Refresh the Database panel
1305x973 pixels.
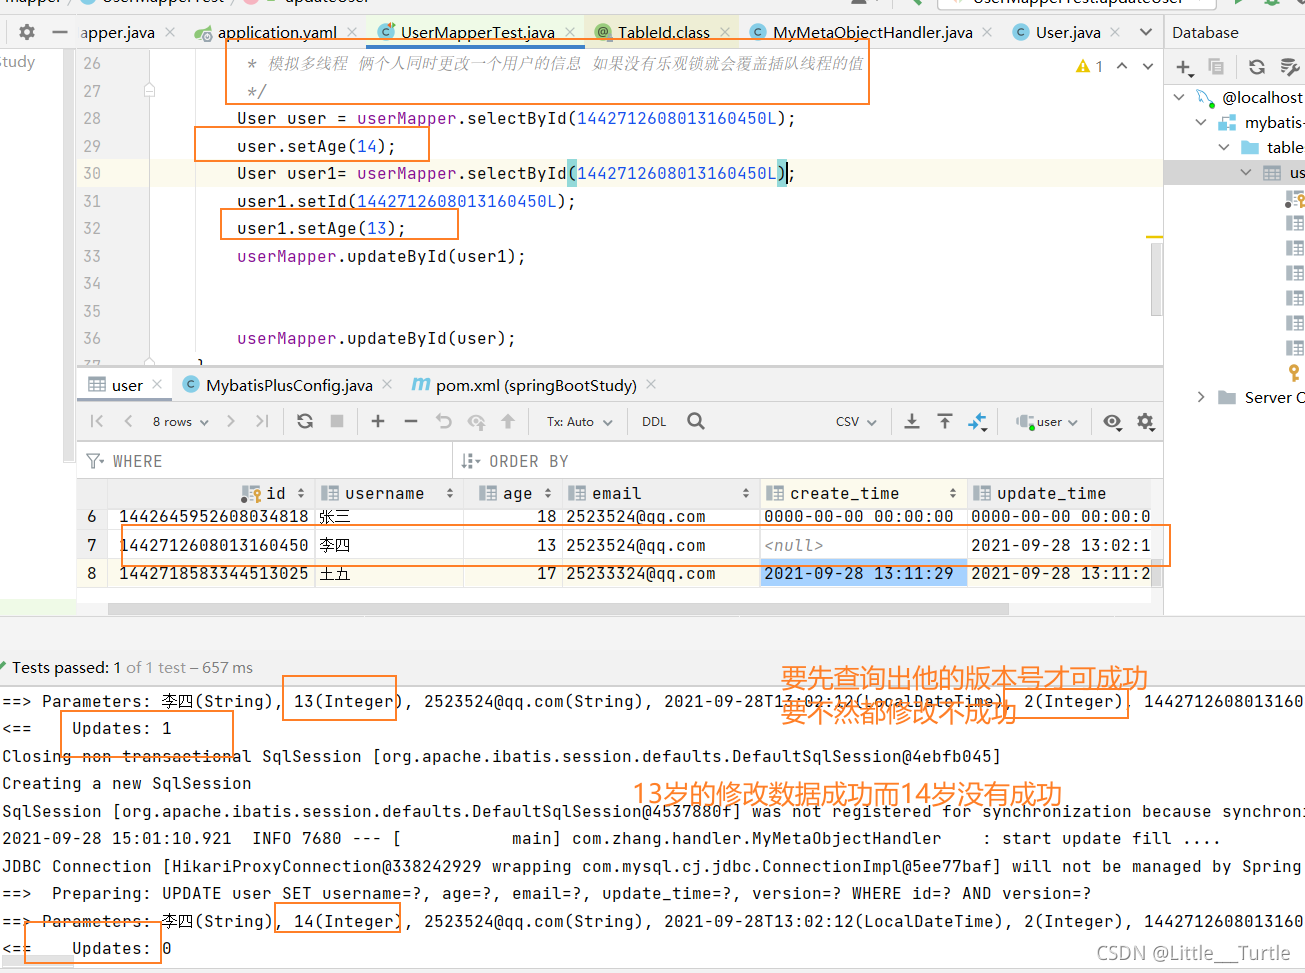coord(1257,67)
